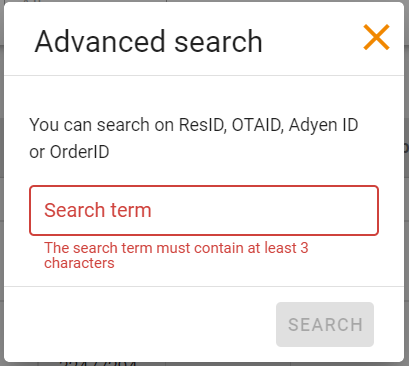Click the word "ResID" in the hint

[203, 125]
